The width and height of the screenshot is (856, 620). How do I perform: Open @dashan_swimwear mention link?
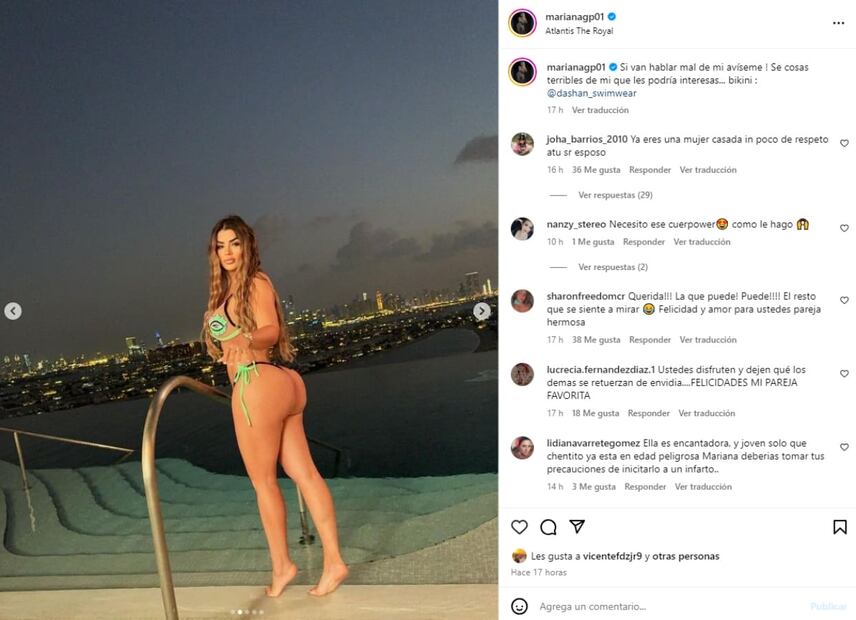tap(591, 93)
